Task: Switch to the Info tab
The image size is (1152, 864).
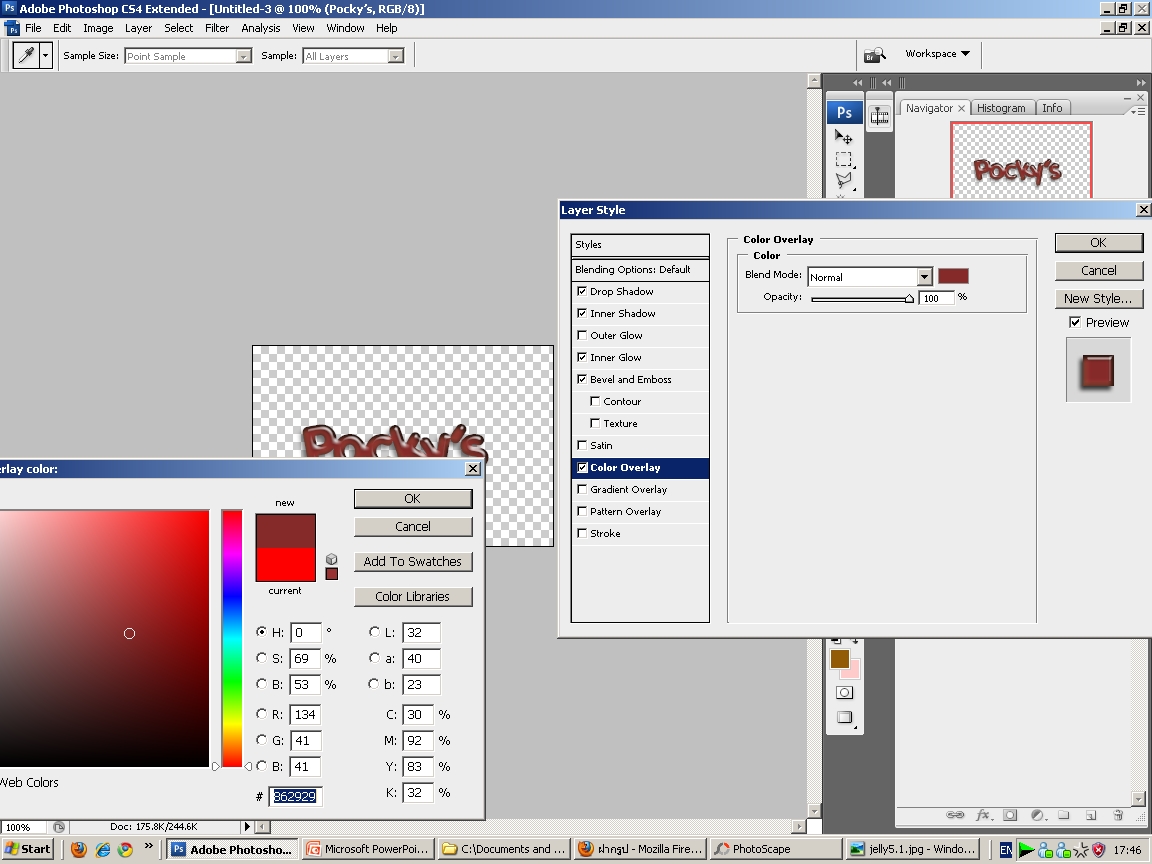Action: click(1052, 108)
